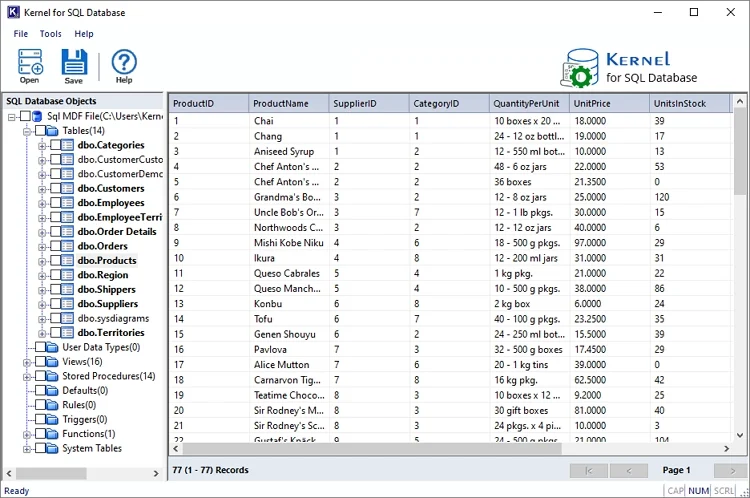Check the Sql MDF File root checkbox
Viewport: 750px width, 498px height.
pos(25,116)
